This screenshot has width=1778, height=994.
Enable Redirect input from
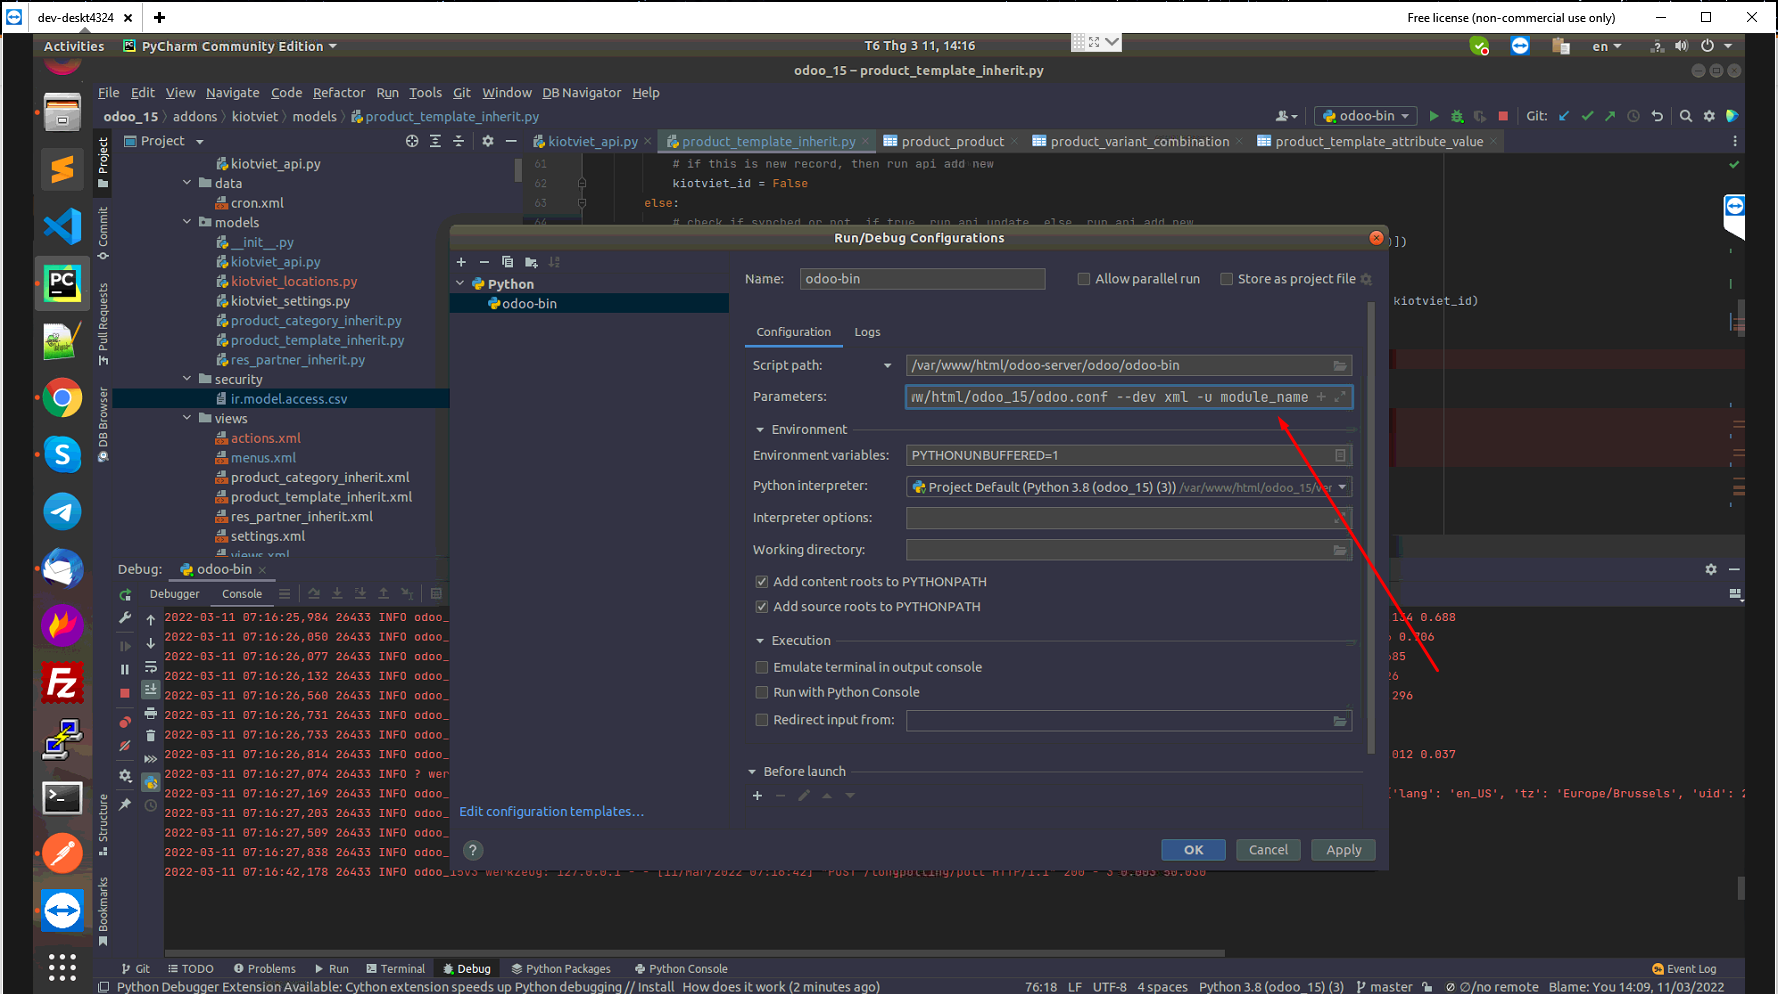[x=762, y=720]
